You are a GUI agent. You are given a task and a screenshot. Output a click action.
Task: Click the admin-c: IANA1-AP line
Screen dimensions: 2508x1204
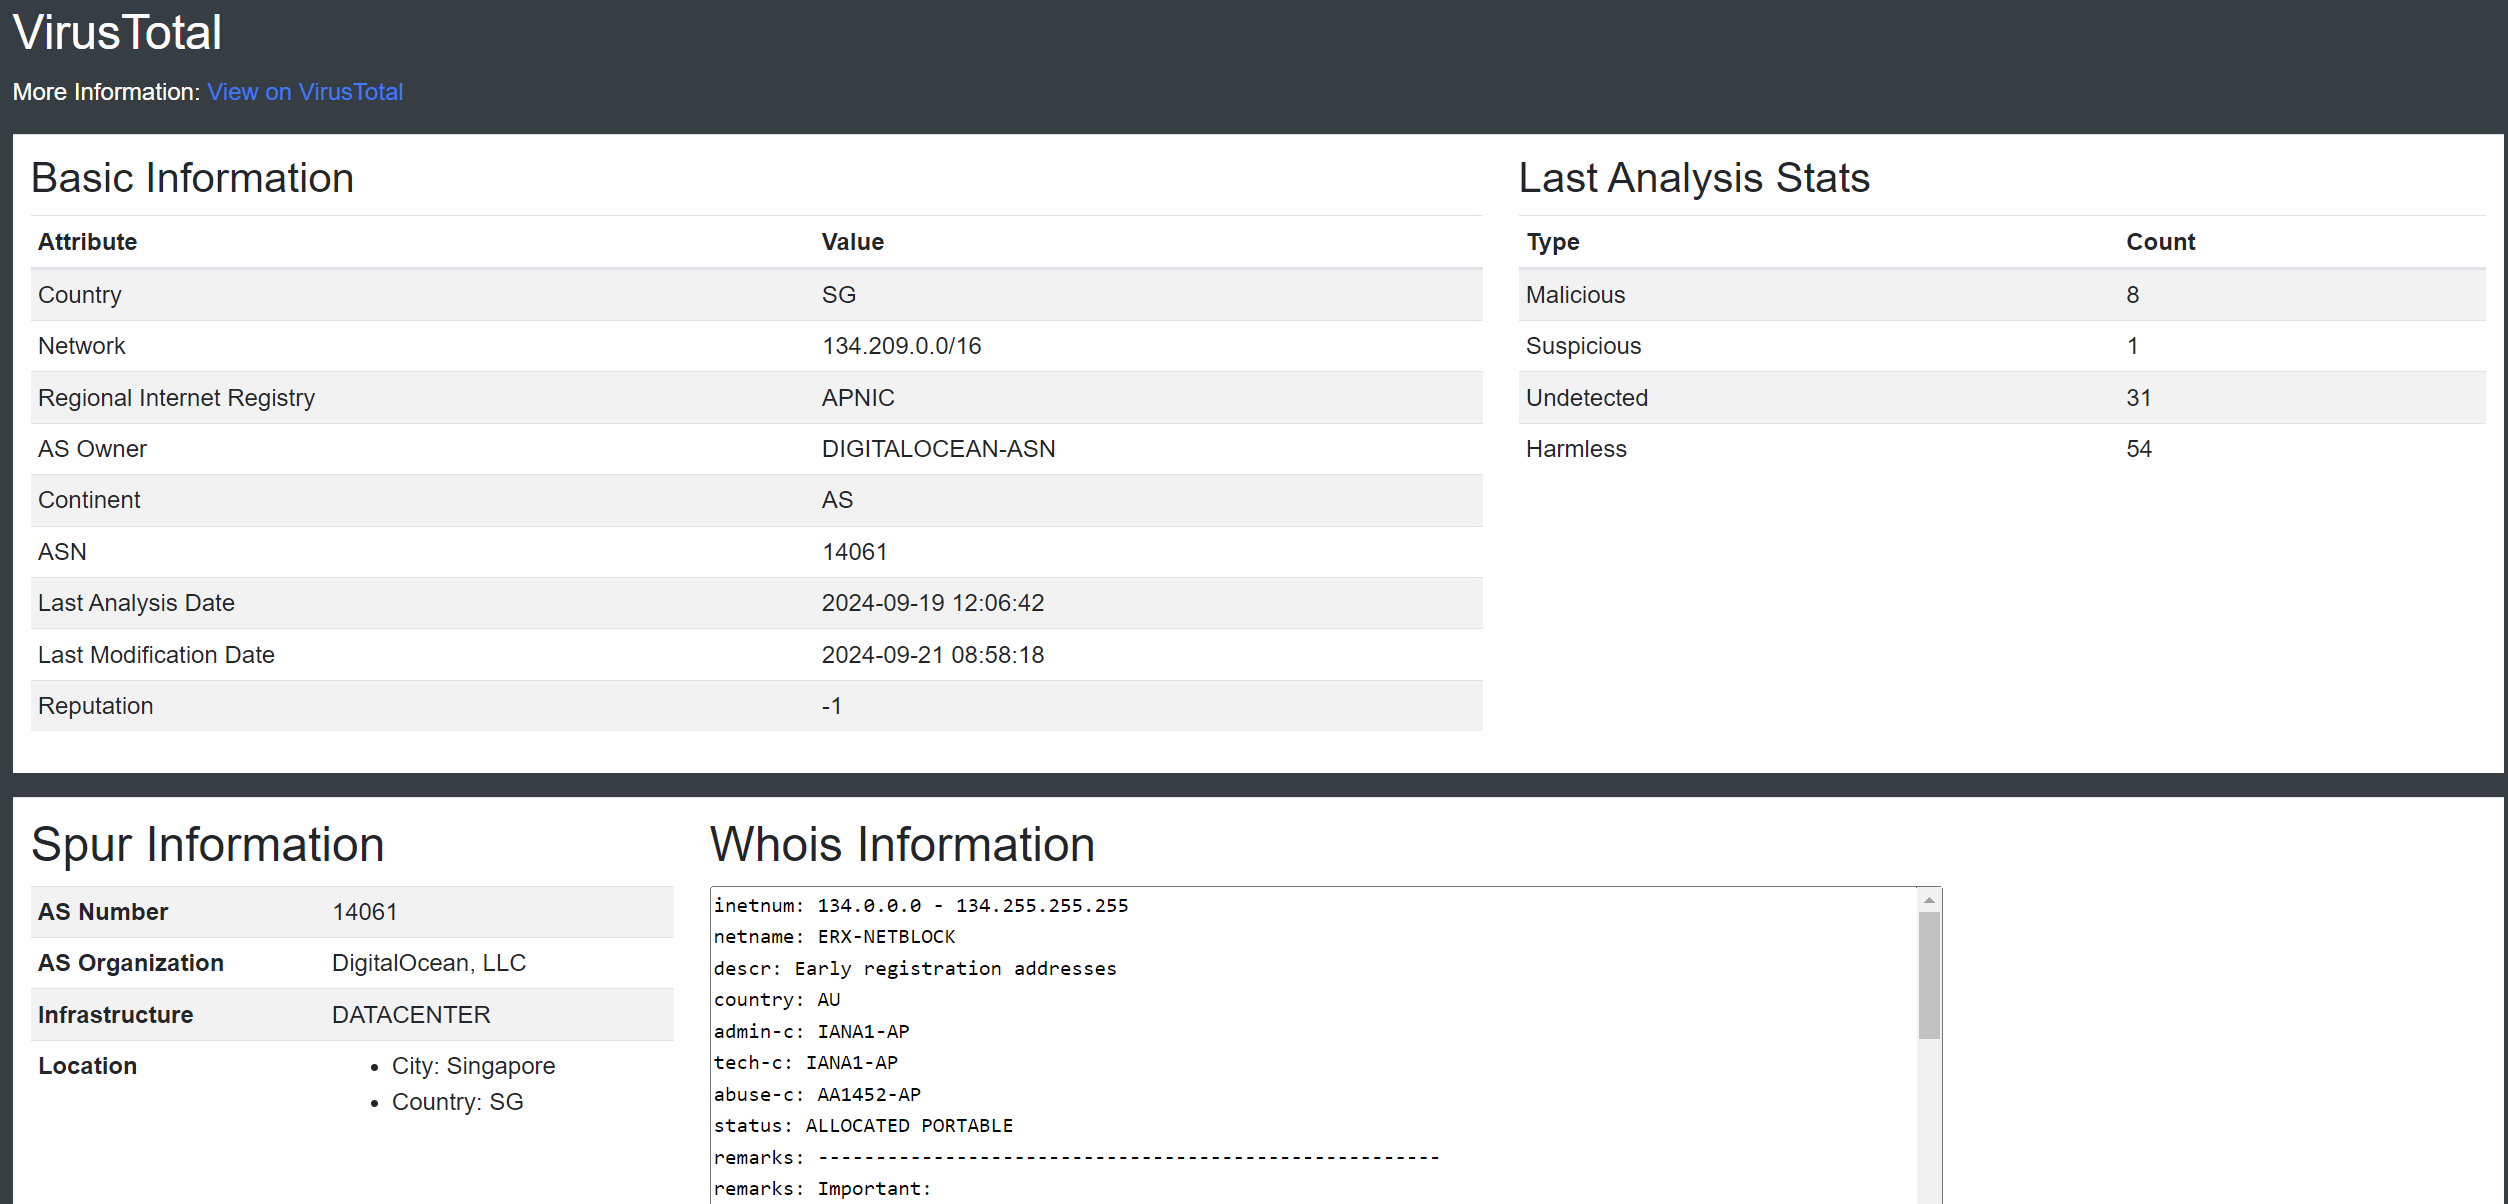[x=811, y=1032]
